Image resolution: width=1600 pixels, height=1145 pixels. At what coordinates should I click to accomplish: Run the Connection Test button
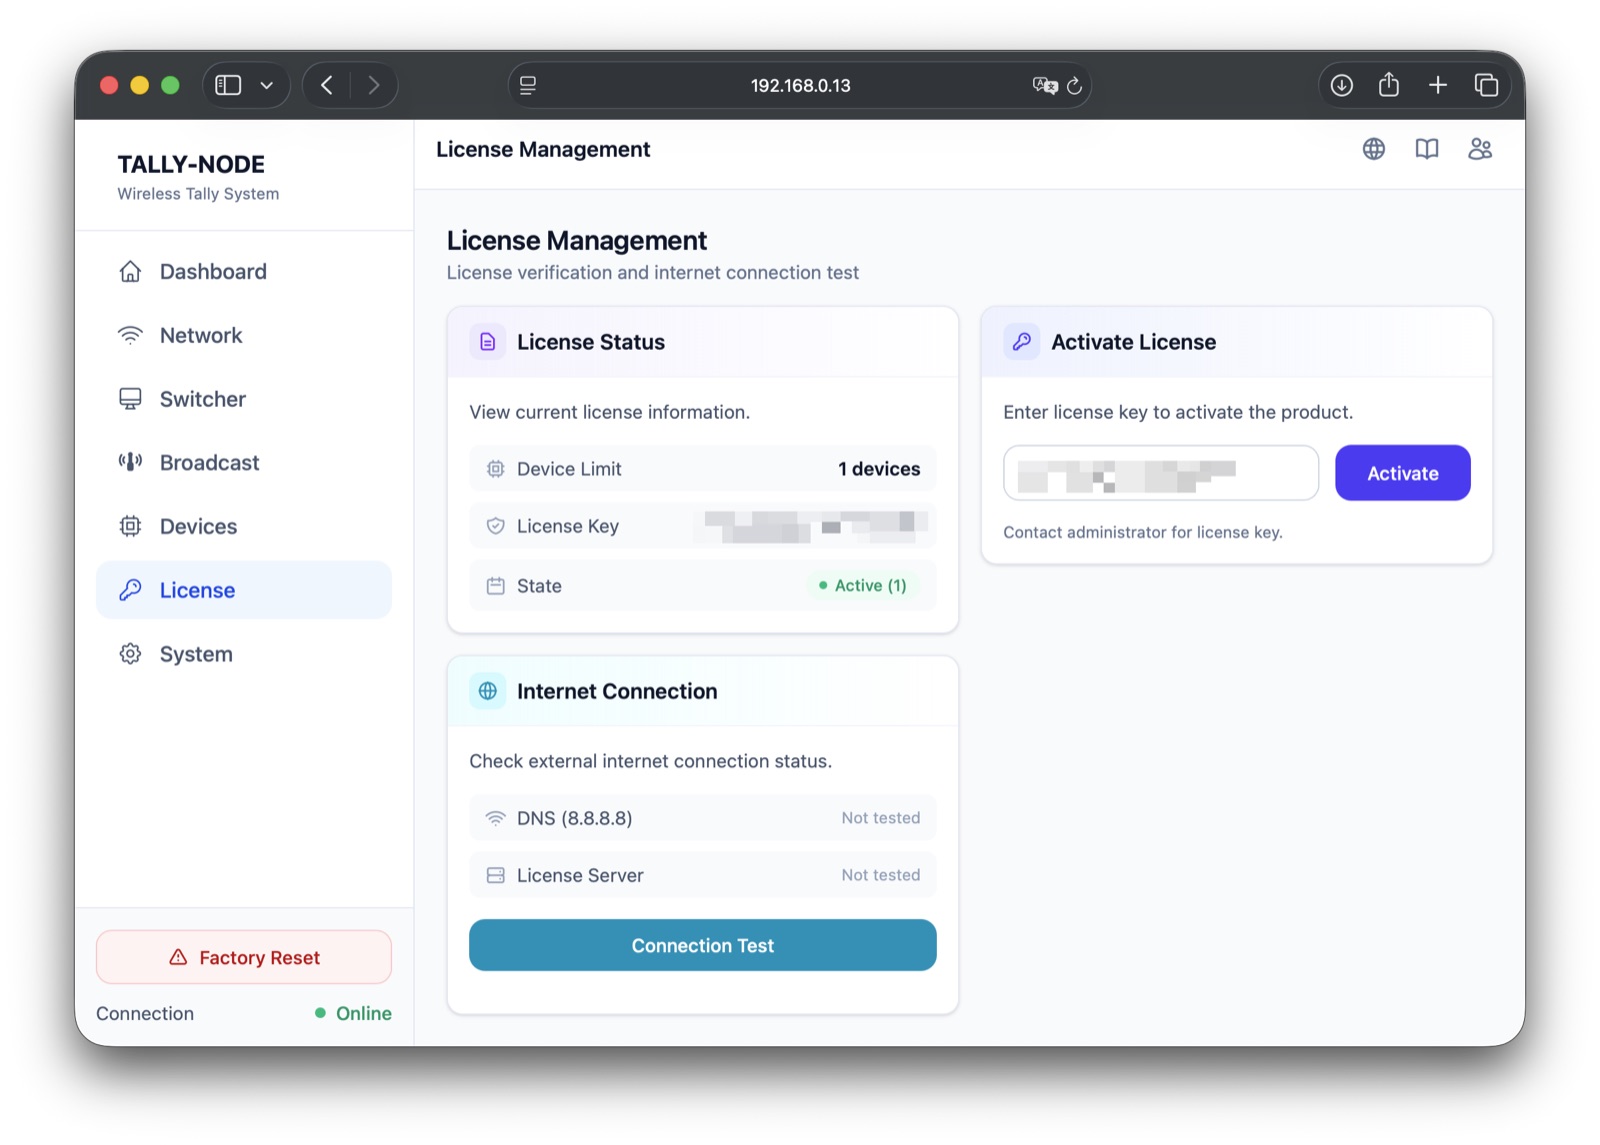pyautogui.click(x=703, y=946)
